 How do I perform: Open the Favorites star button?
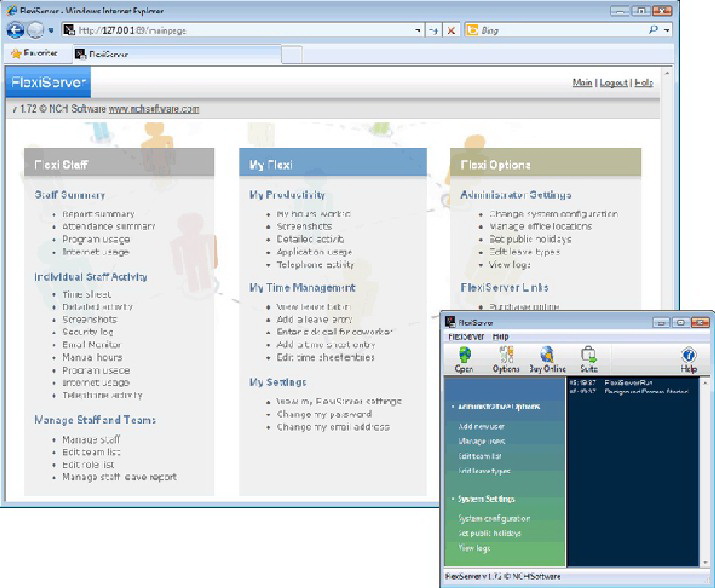(x=35, y=53)
